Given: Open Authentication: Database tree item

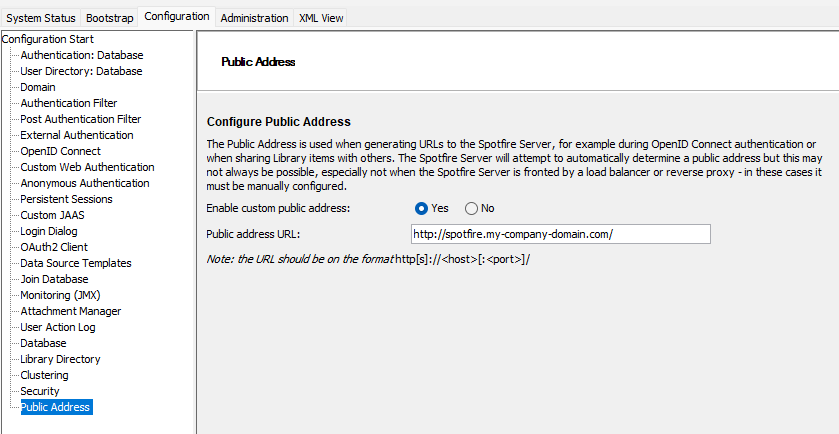Looking at the screenshot, I should click(82, 55).
